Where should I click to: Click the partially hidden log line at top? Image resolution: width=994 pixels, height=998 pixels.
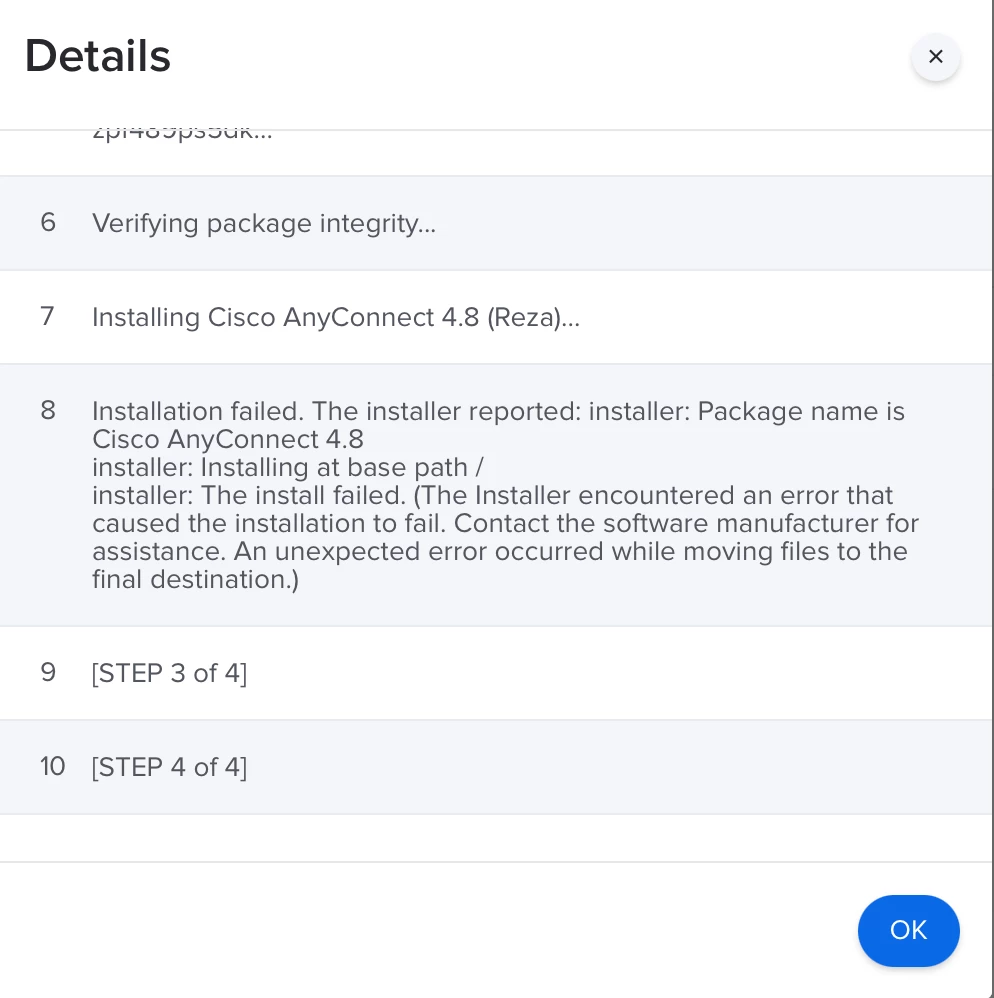click(x=182, y=135)
